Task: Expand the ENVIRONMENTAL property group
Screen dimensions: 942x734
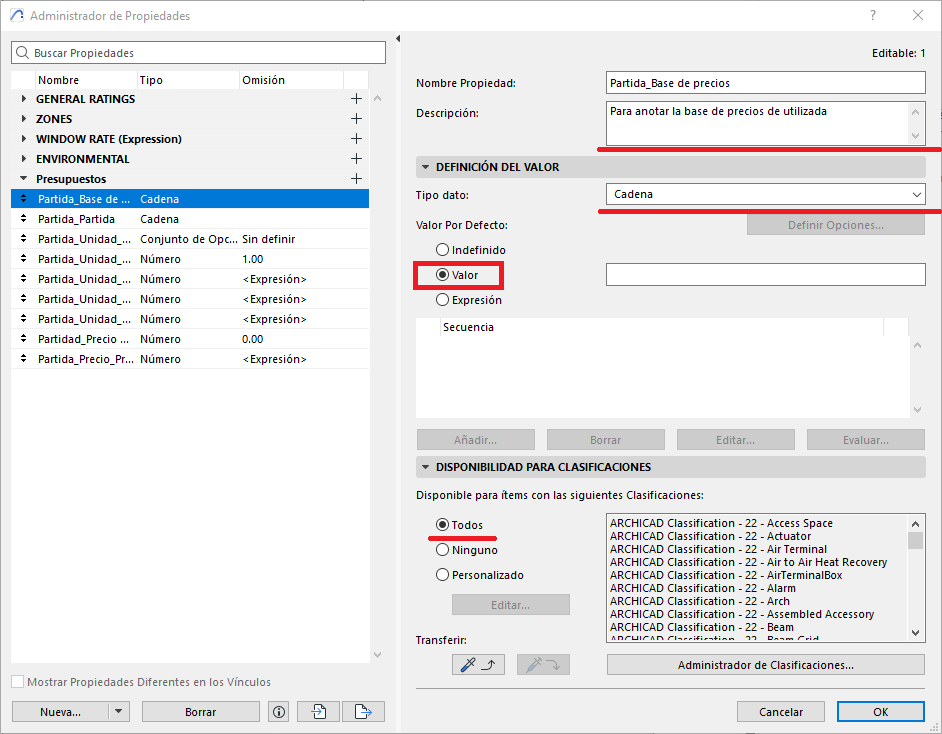Action: [24, 159]
